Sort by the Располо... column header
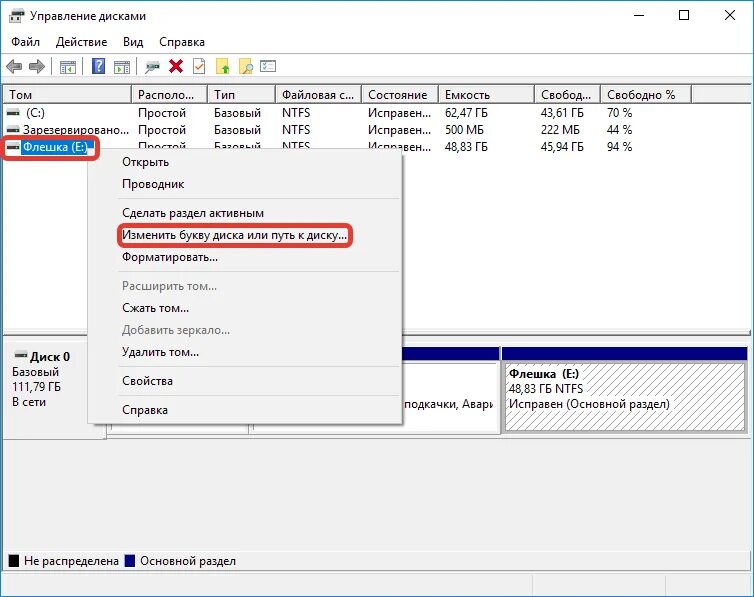The image size is (754, 597). click(170, 95)
